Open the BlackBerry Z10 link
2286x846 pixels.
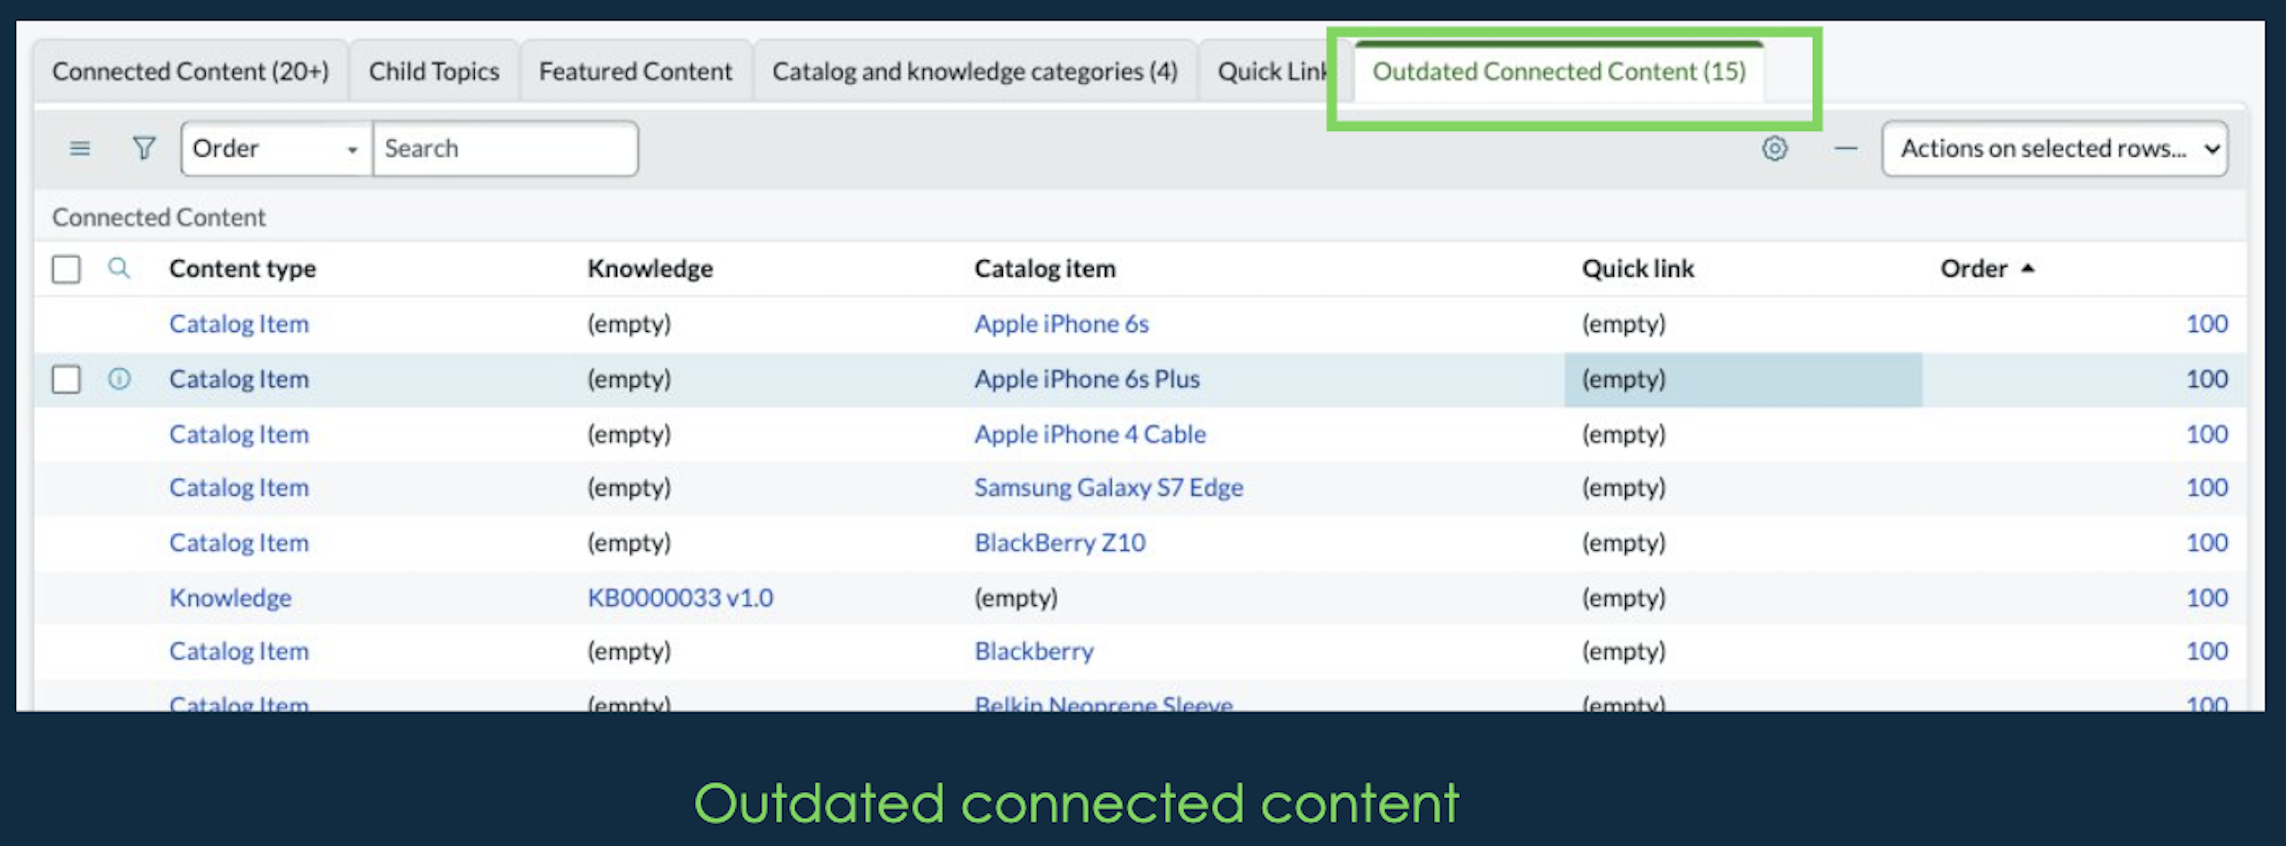pyautogui.click(x=1060, y=543)
